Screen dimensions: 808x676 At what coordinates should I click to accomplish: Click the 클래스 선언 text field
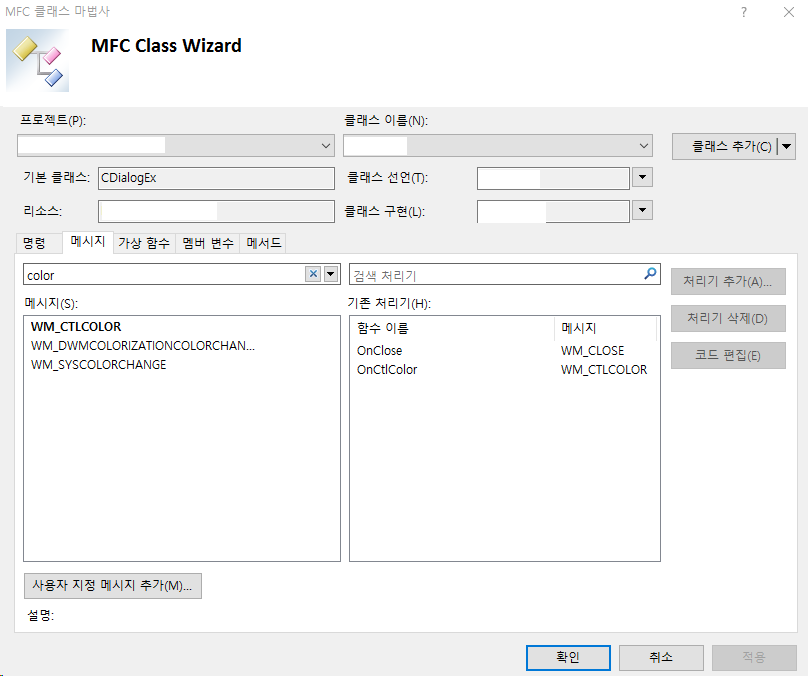[553, 179]
